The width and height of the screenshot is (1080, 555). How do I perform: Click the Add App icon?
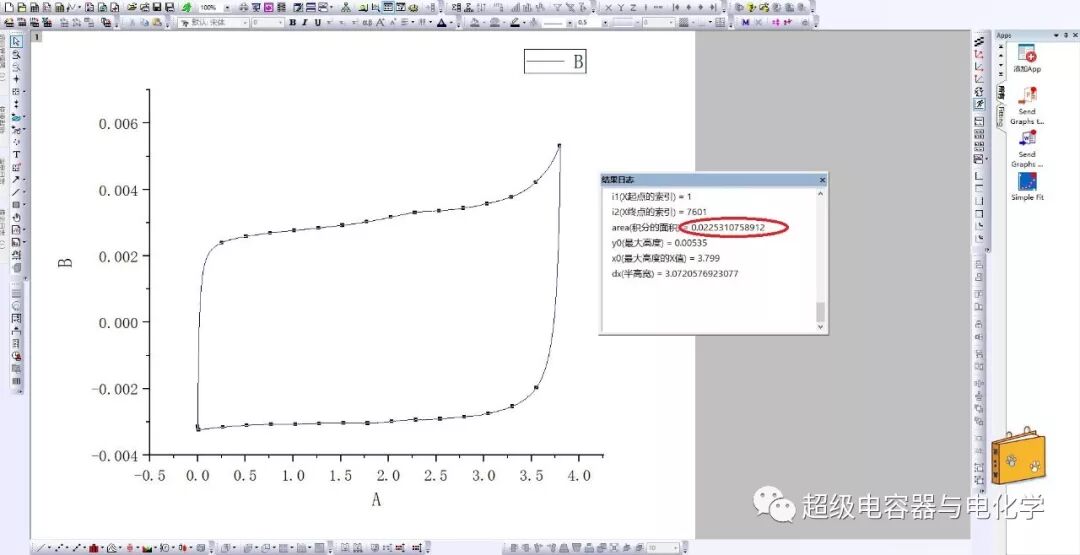coord(1027,54)
